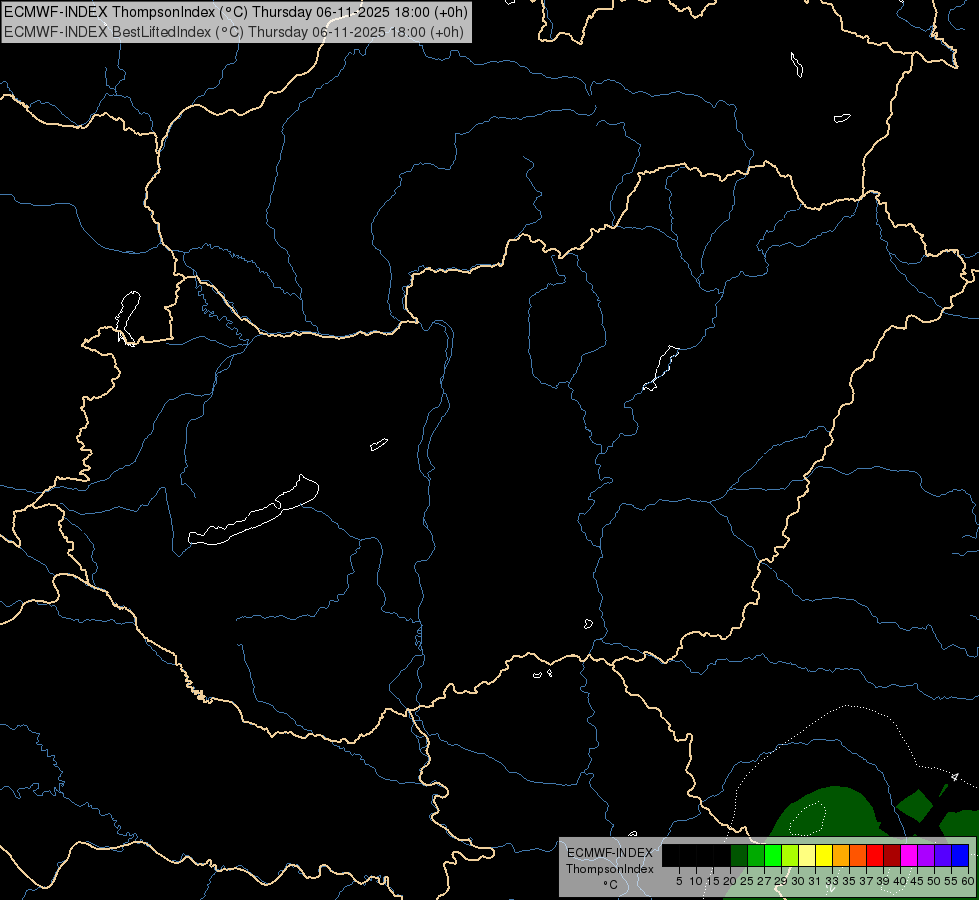Image resolution: width=979 pixels, height=900 pixels.
Task: Click the red 37-39 legend swatch
Action: click(875, 856)
